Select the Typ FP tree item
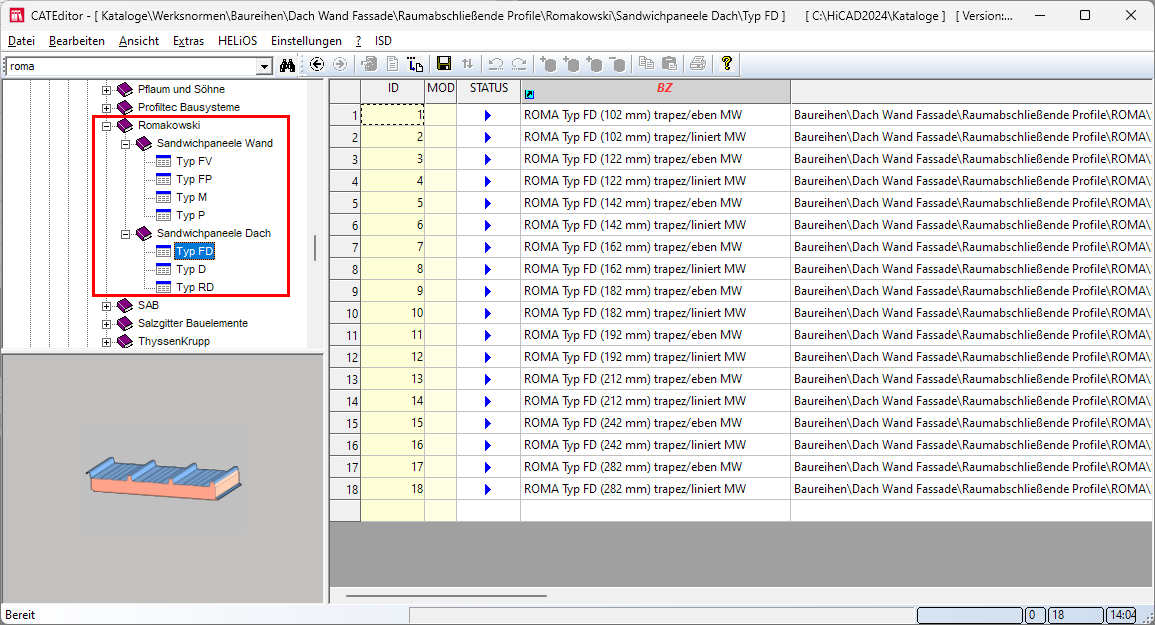 pyautogui.click(x=194, y=179)
